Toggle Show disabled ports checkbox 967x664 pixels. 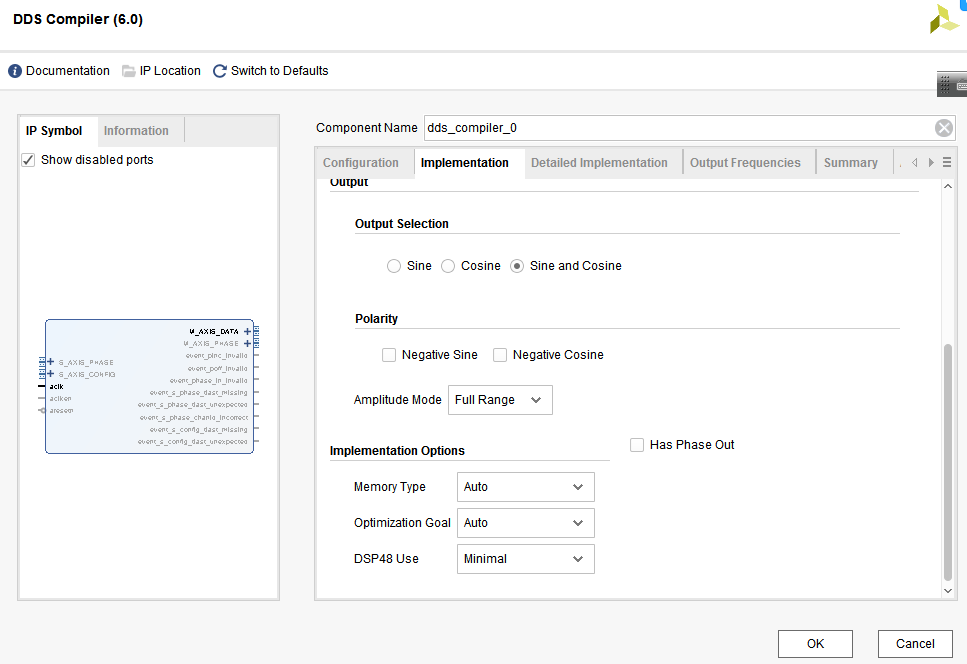pos(28,160)
